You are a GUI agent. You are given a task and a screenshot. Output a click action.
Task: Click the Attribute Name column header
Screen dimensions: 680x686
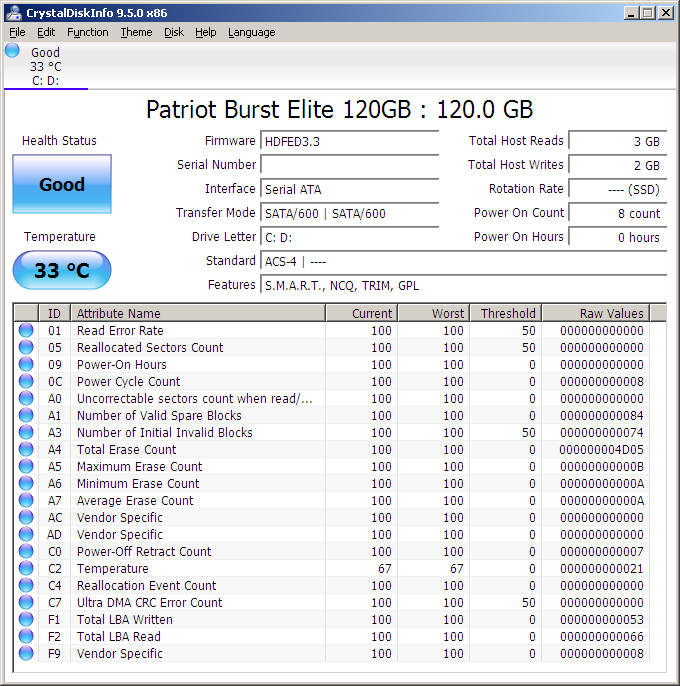198,313
